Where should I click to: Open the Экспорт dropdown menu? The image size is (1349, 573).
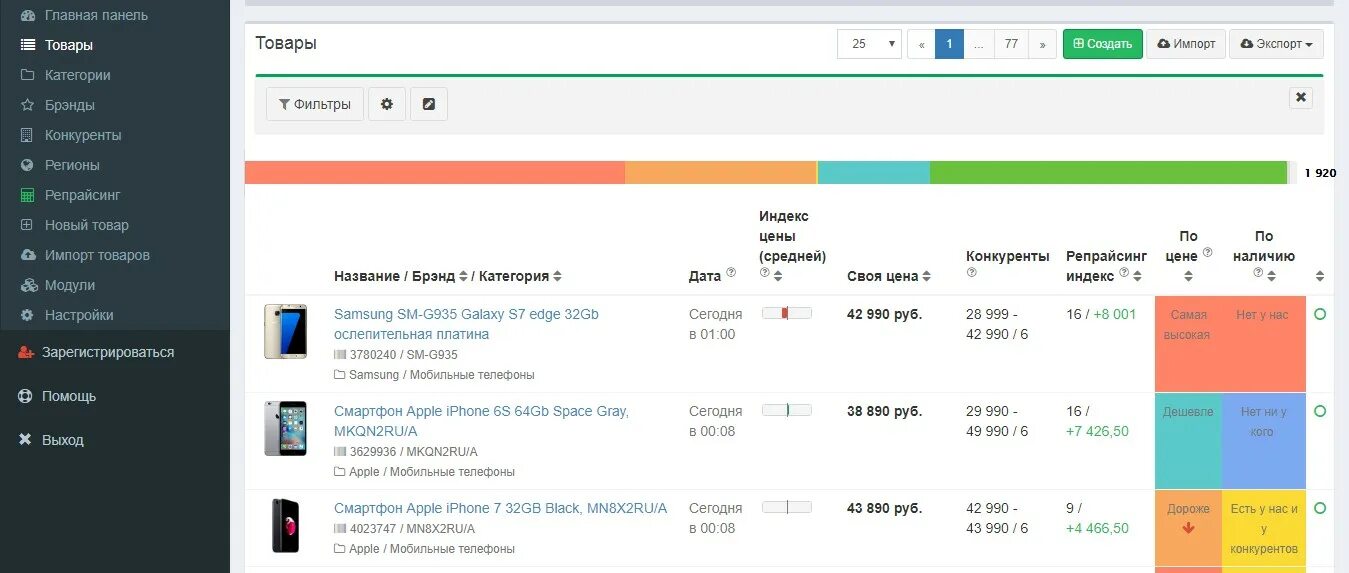[1276, 44]
